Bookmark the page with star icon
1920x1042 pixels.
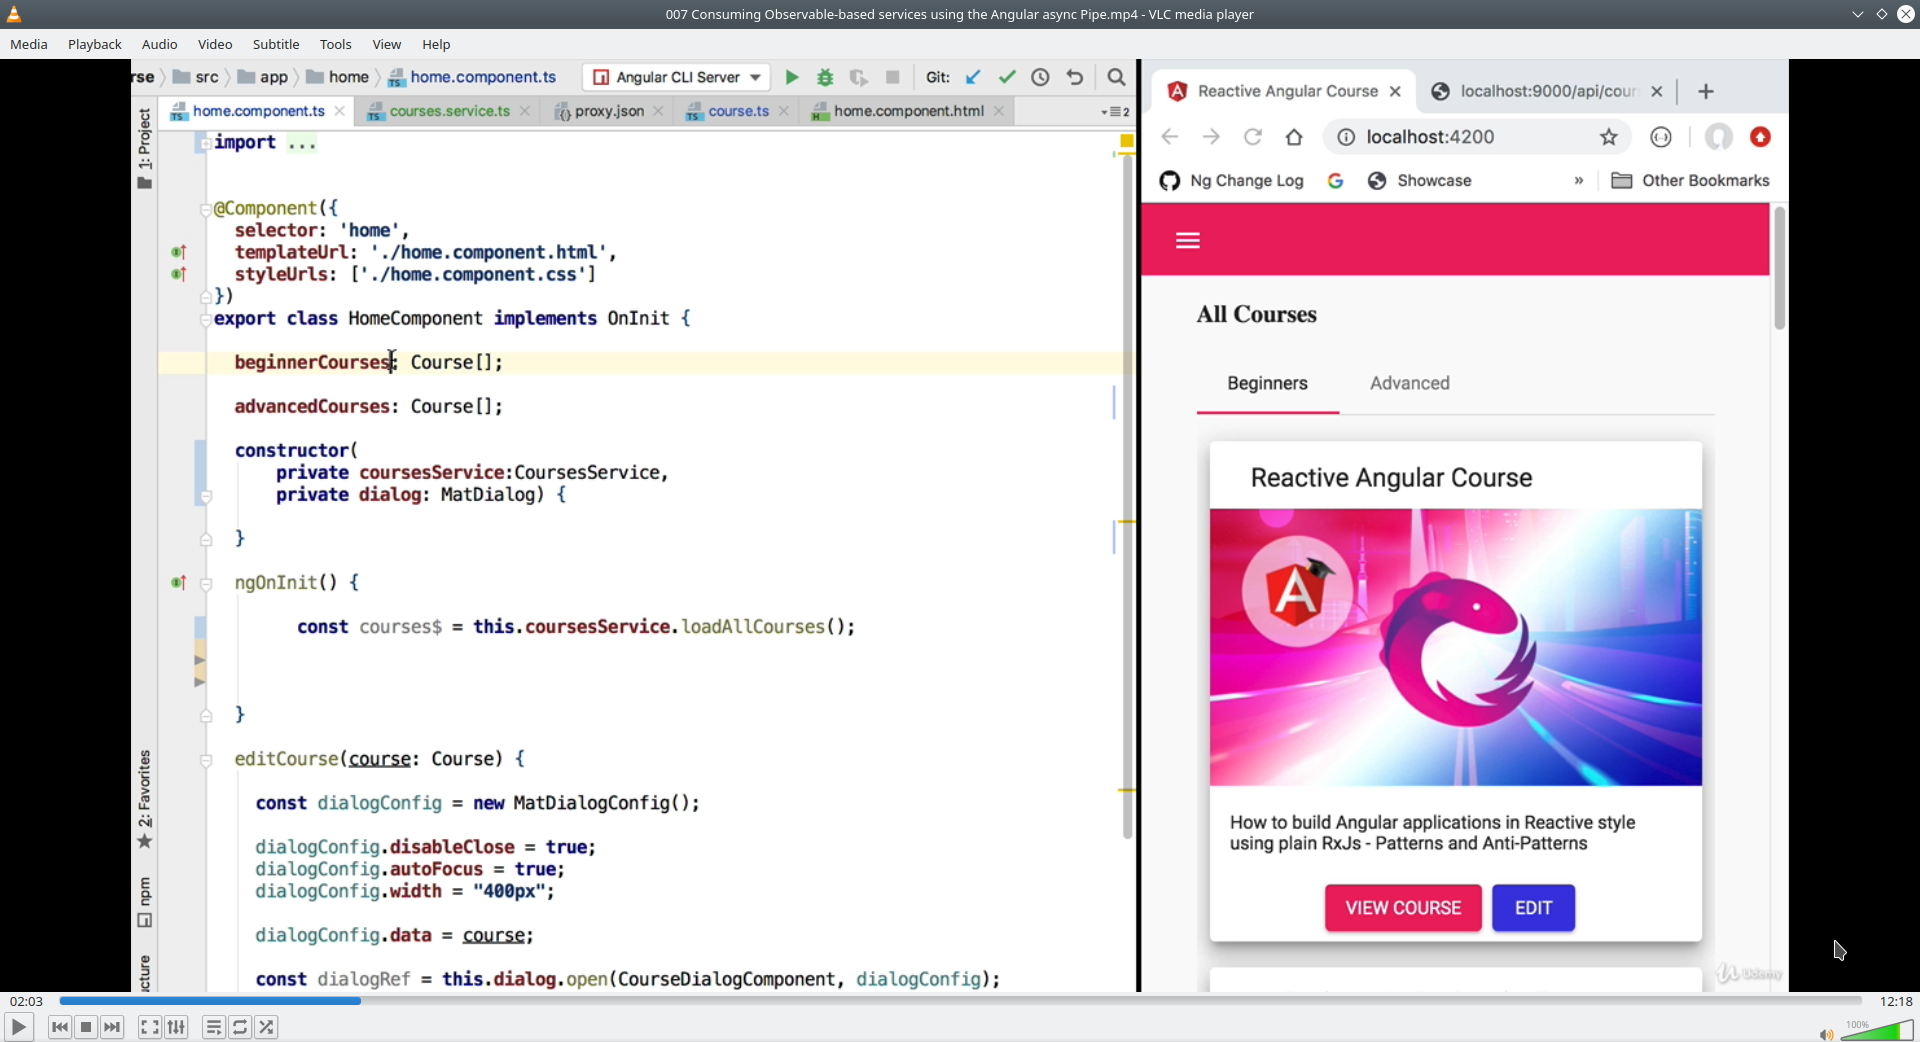[x=1608, y=137]
